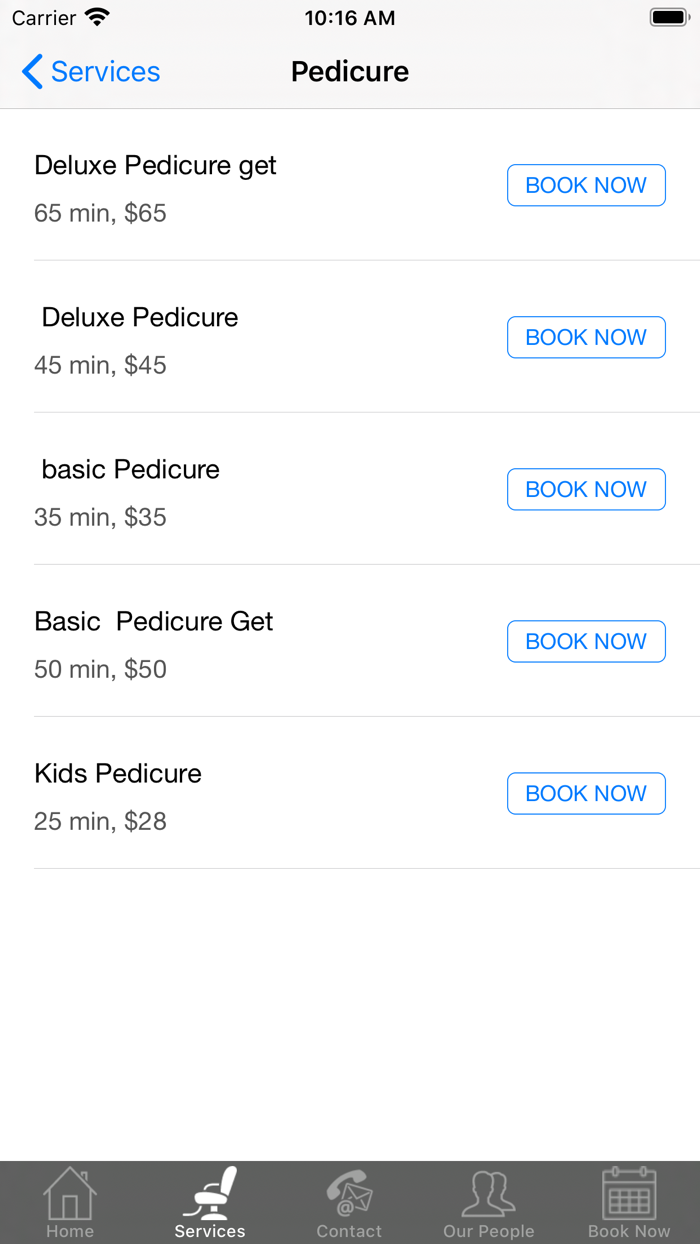The image size is (700, 1244).
Task: Open the Our People icon
Action: pyautogui.click(x=489, y=1193)
